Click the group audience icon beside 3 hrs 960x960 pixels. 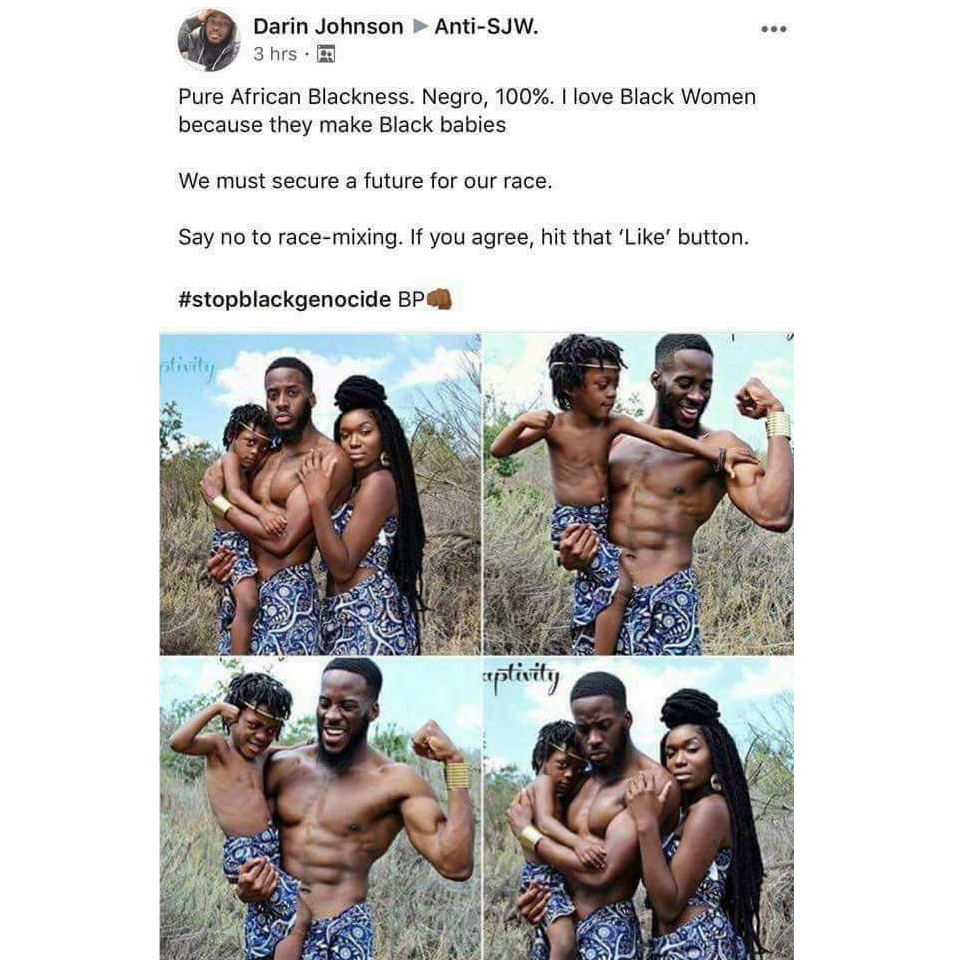tap(326, 54)
